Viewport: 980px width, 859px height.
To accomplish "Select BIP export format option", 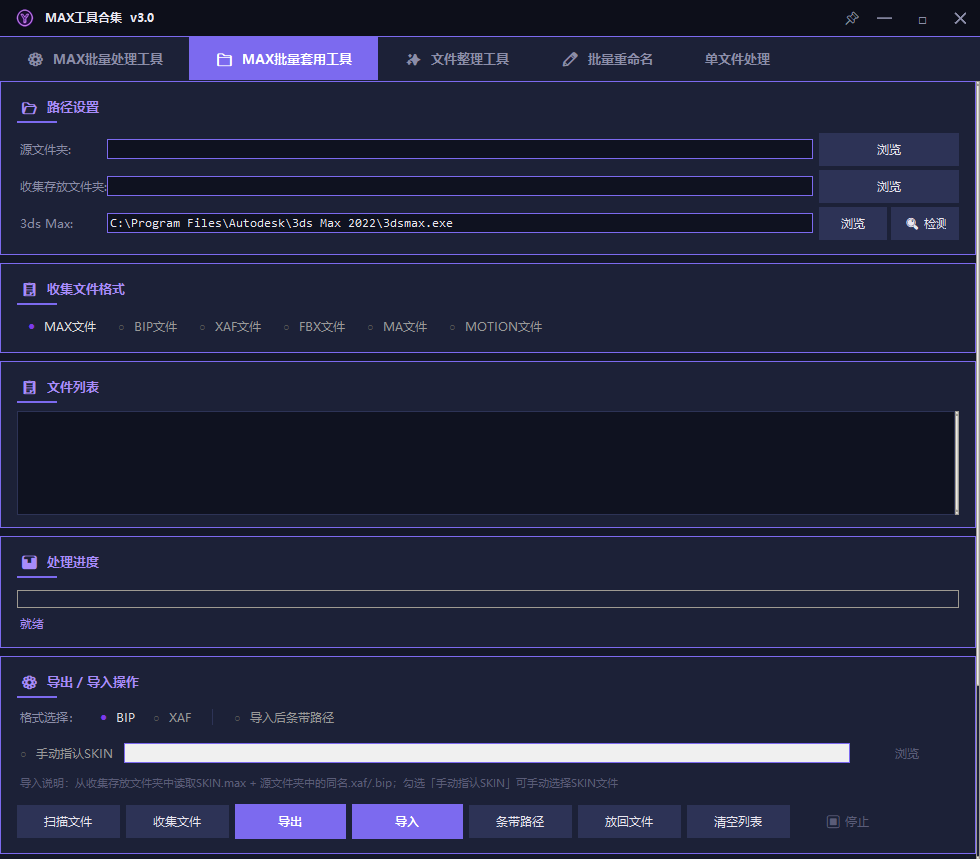I will pyautogui.click(x=118, y=718).
